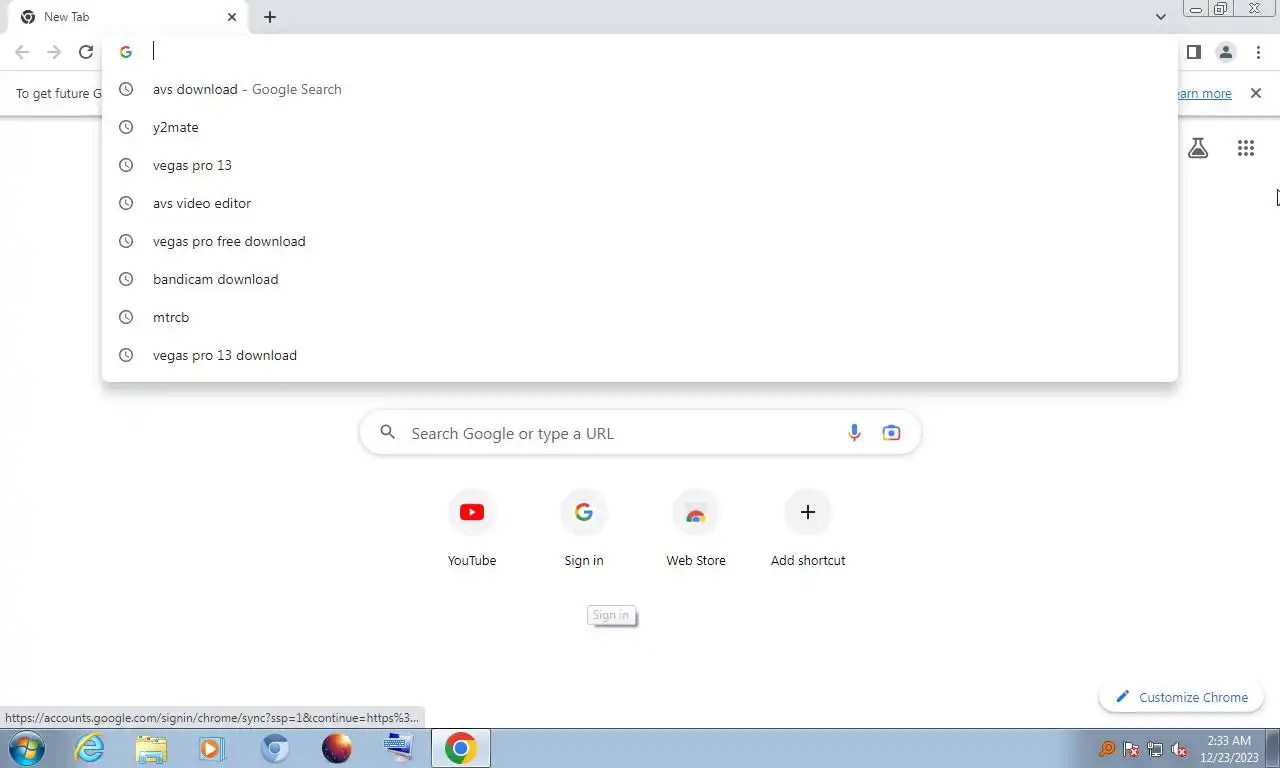Go forward using the forward arrow

pyautogui.click(x=54, y=52)
